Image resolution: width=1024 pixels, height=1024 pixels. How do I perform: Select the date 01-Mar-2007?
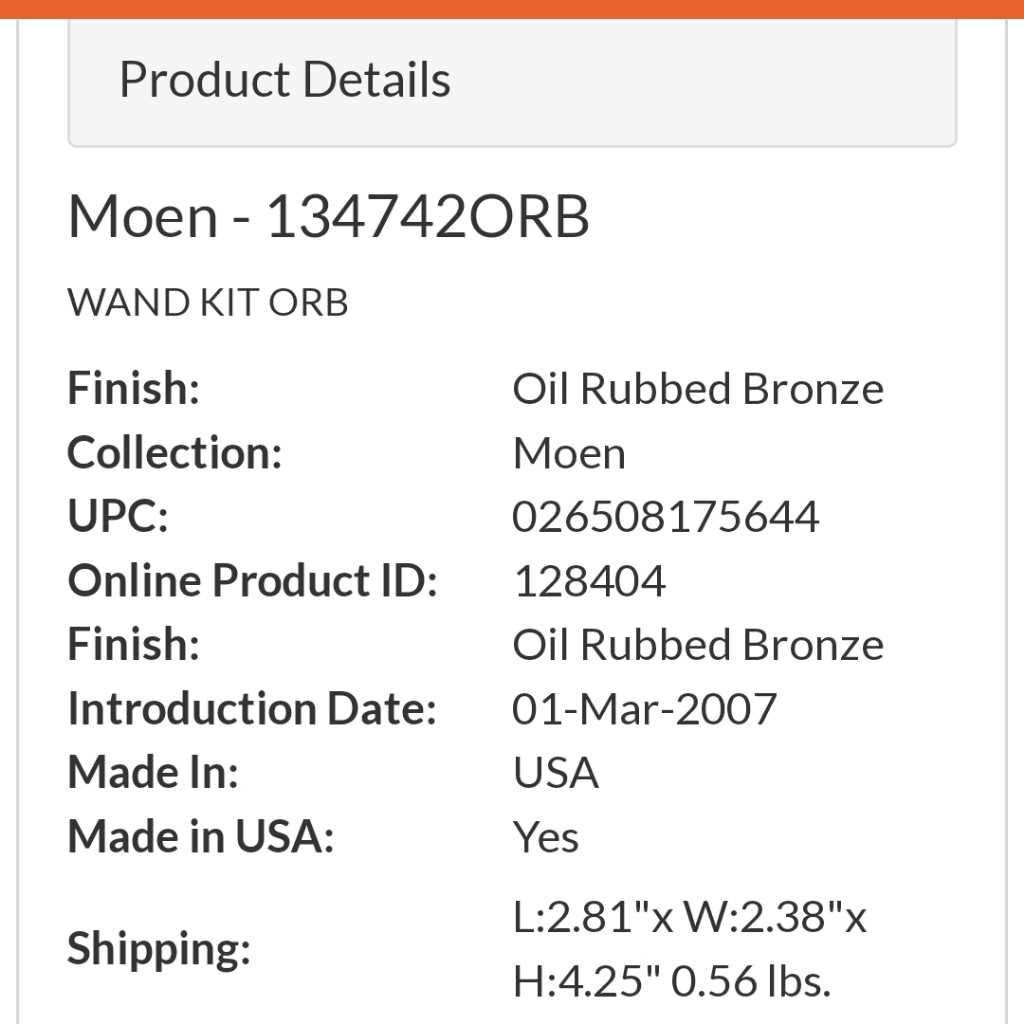coord(645,708)
